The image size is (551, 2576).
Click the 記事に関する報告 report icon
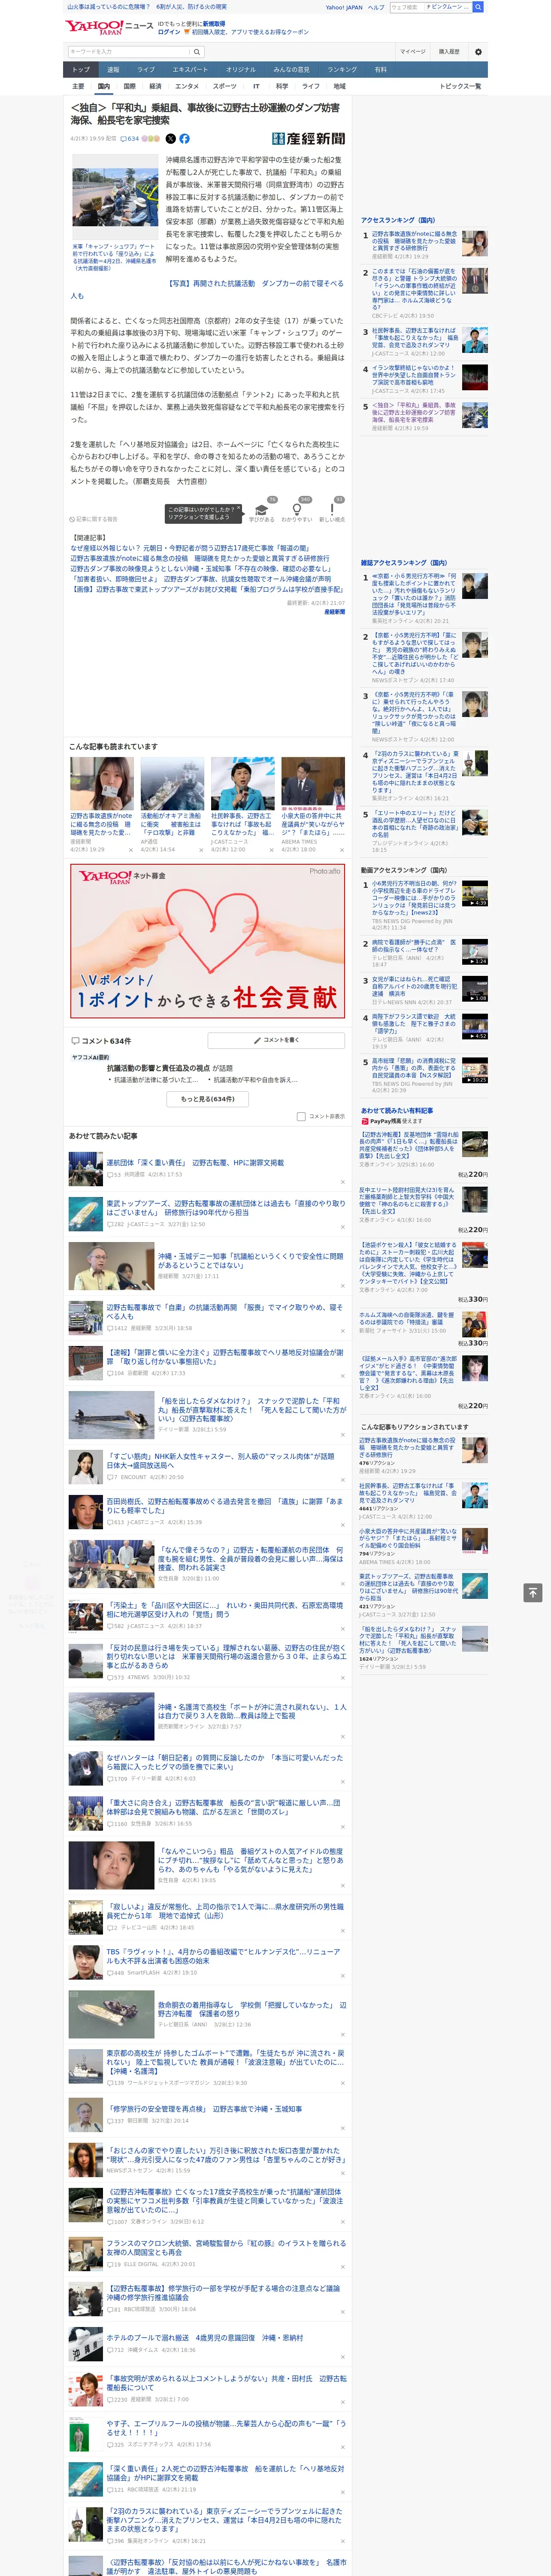(x=73, y=520)
